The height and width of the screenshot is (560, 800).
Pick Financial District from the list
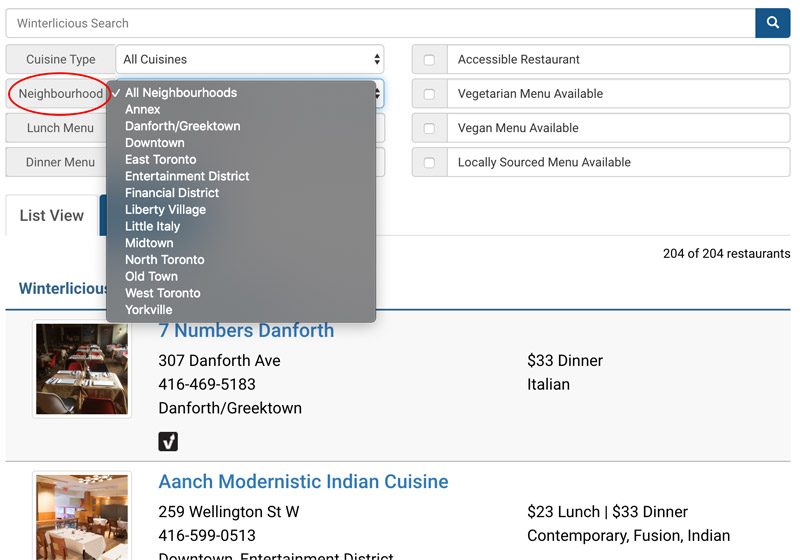[x=241, y=193]
